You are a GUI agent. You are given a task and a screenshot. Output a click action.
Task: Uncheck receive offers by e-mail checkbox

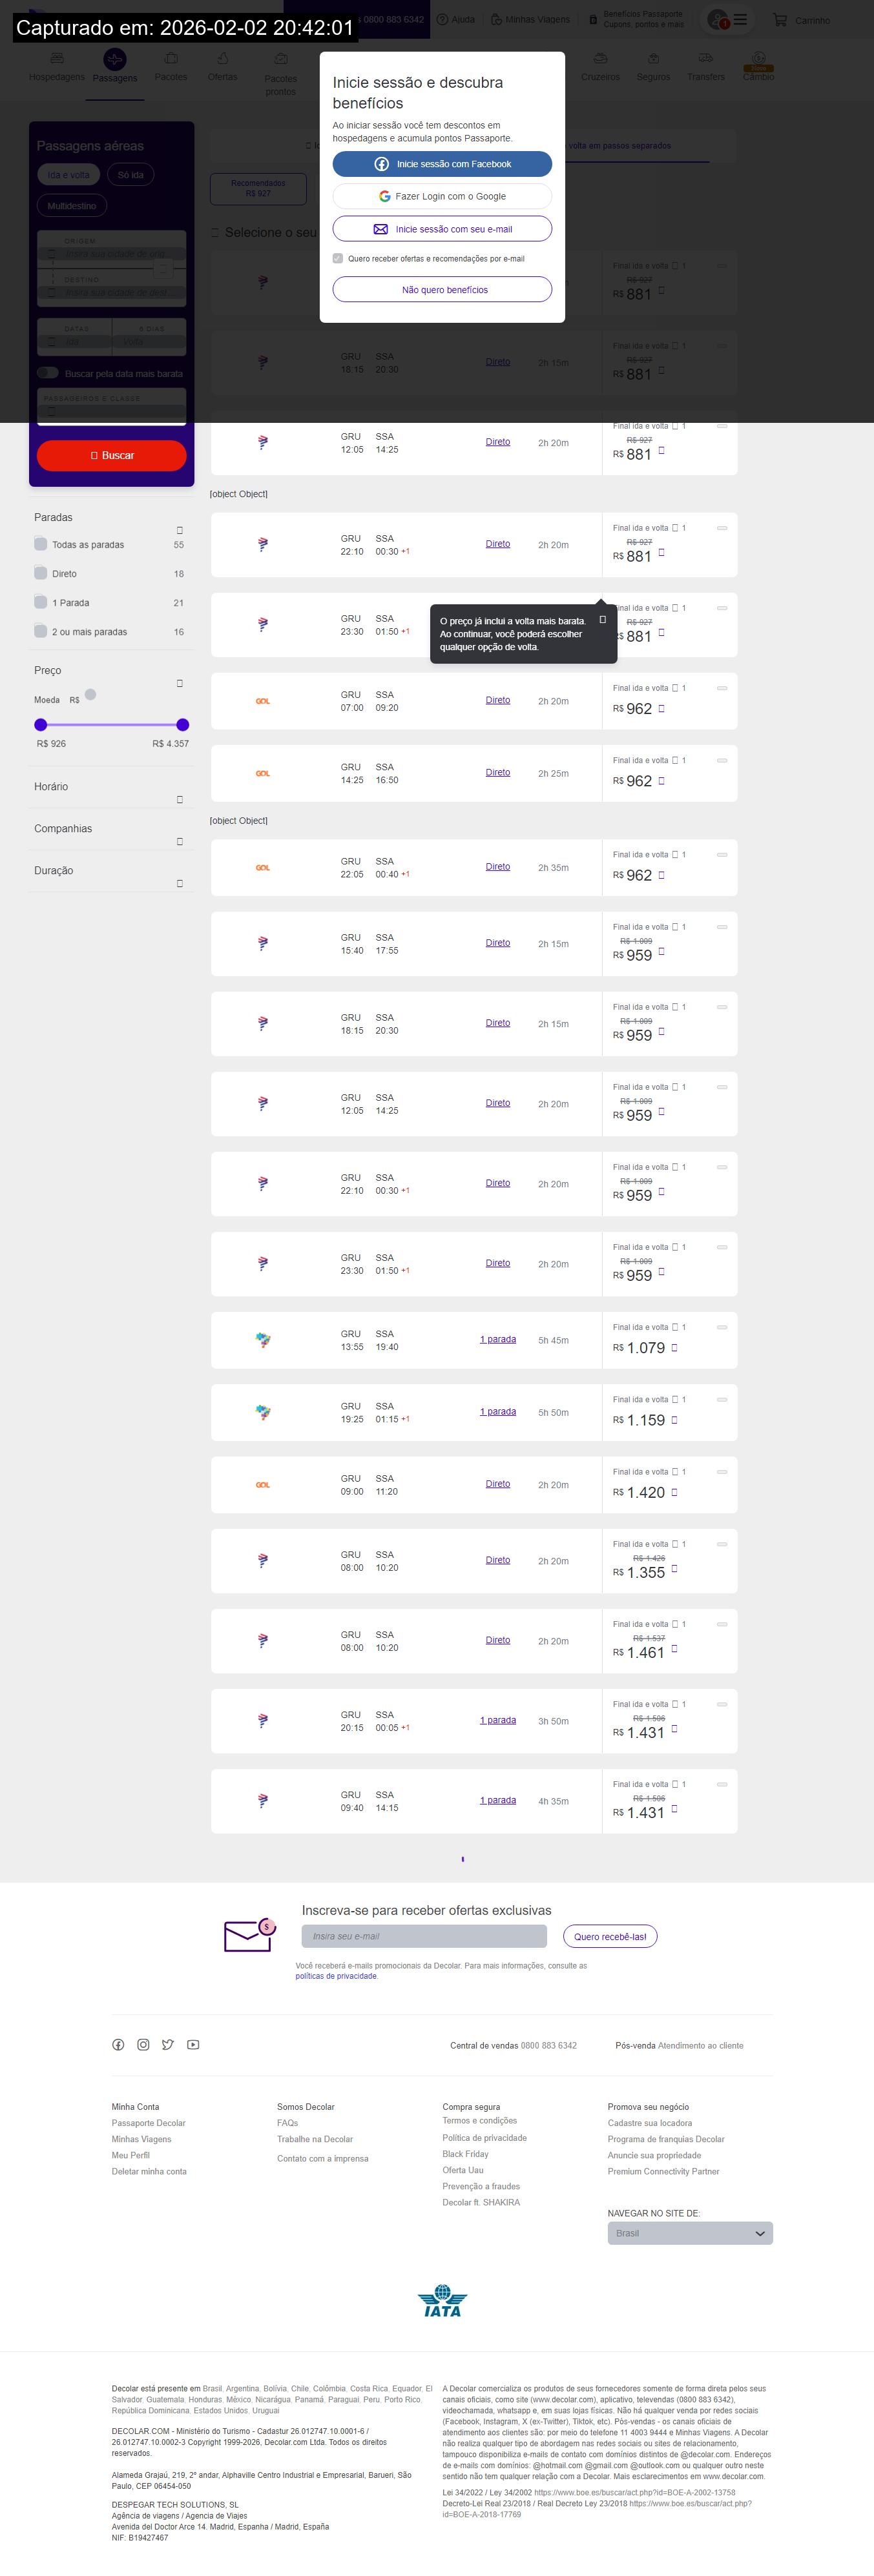click(x=338, y=258)
